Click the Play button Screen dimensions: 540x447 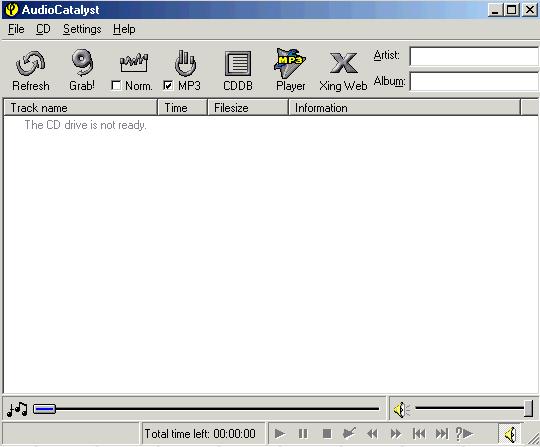(280, 434)
